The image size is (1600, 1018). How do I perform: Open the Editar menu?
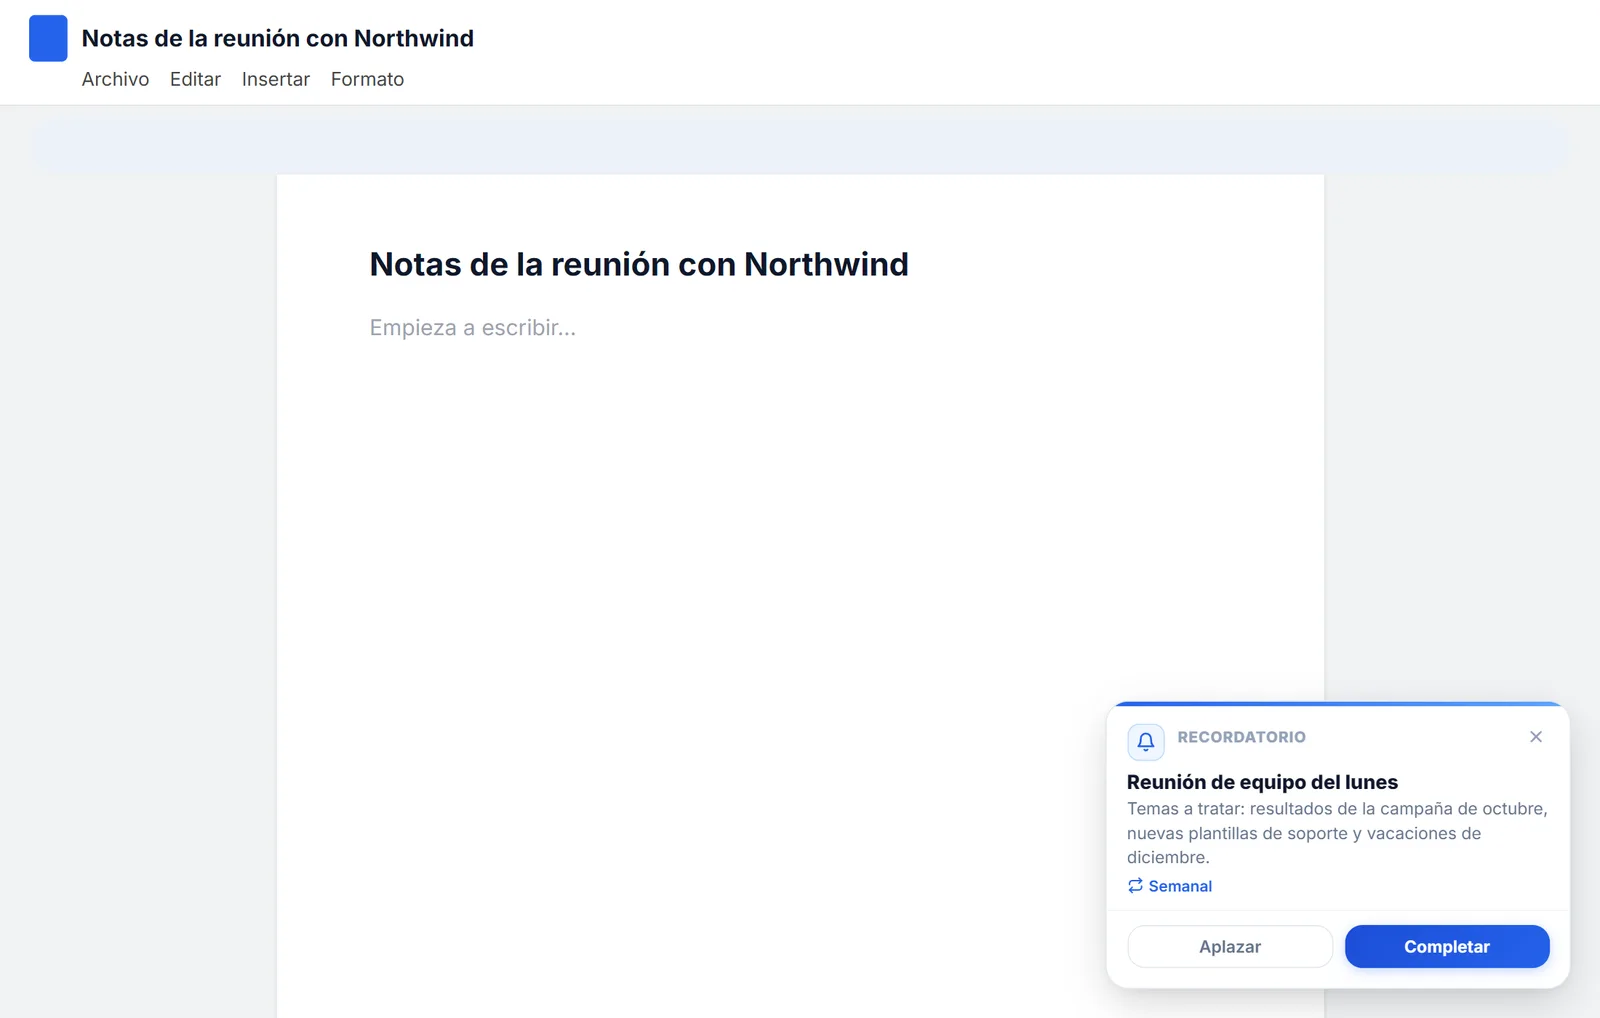coord(195,79)
